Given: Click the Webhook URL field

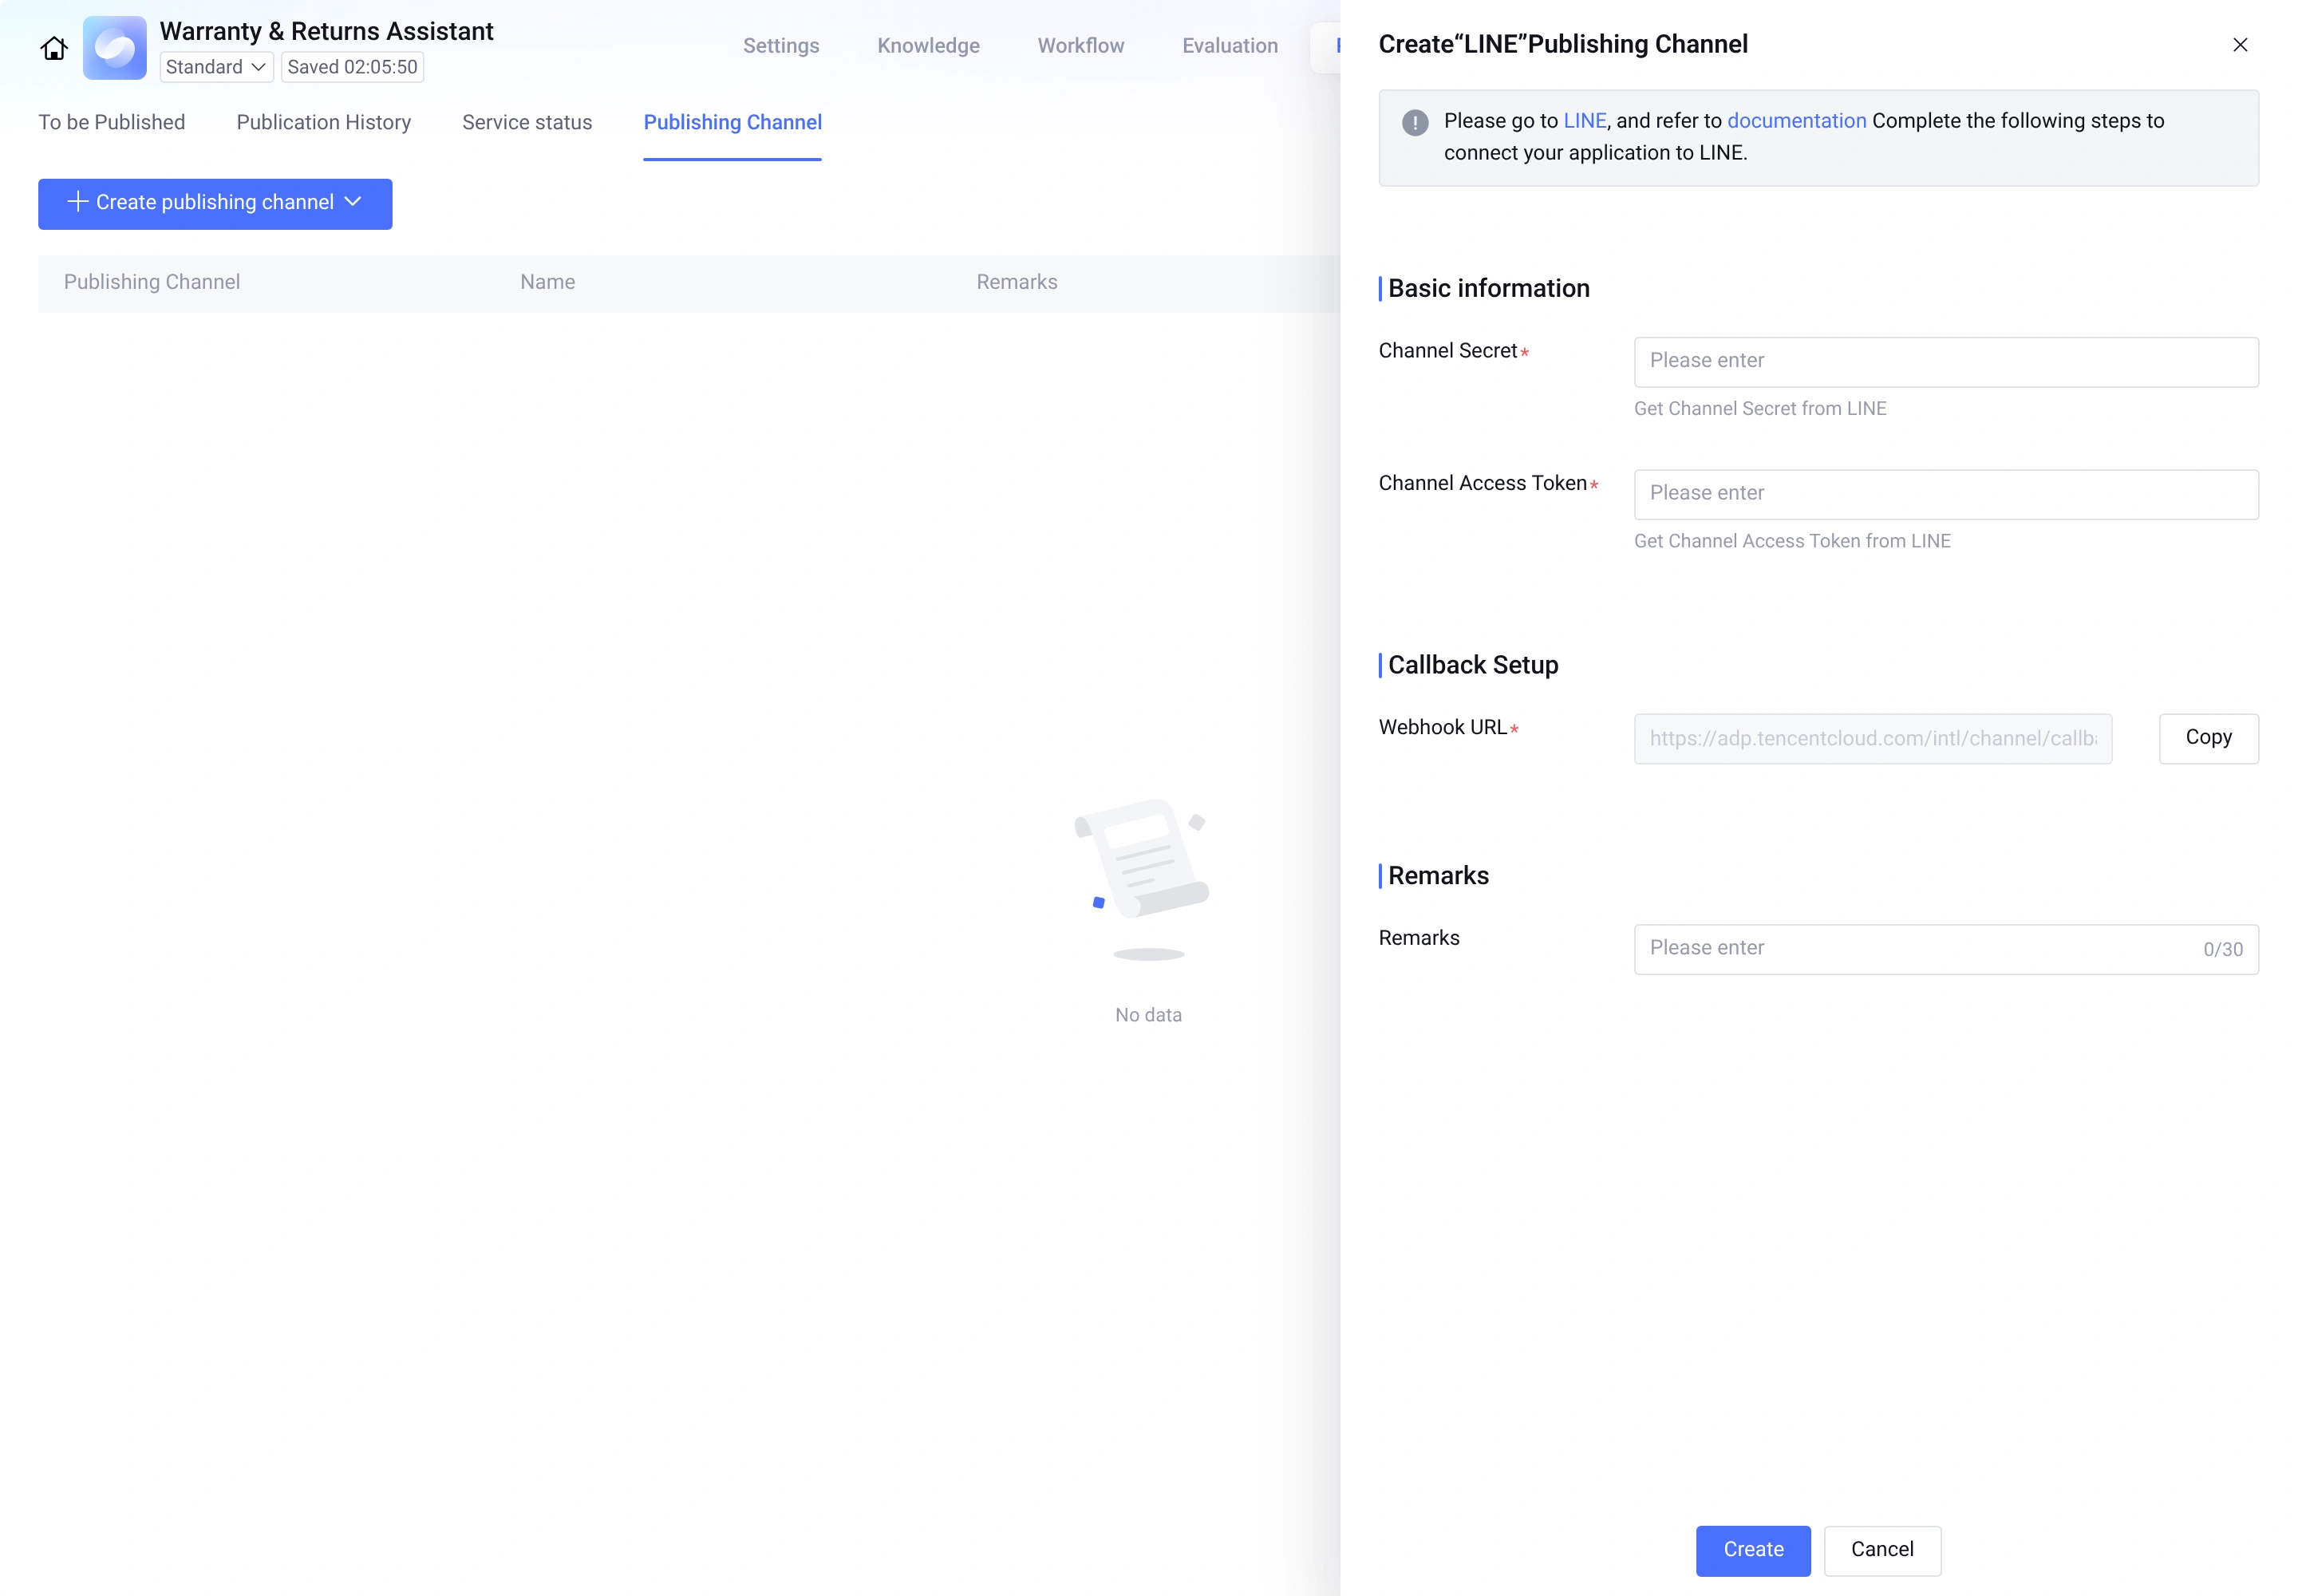Looking at the screenshot, I should (1872, 739).
